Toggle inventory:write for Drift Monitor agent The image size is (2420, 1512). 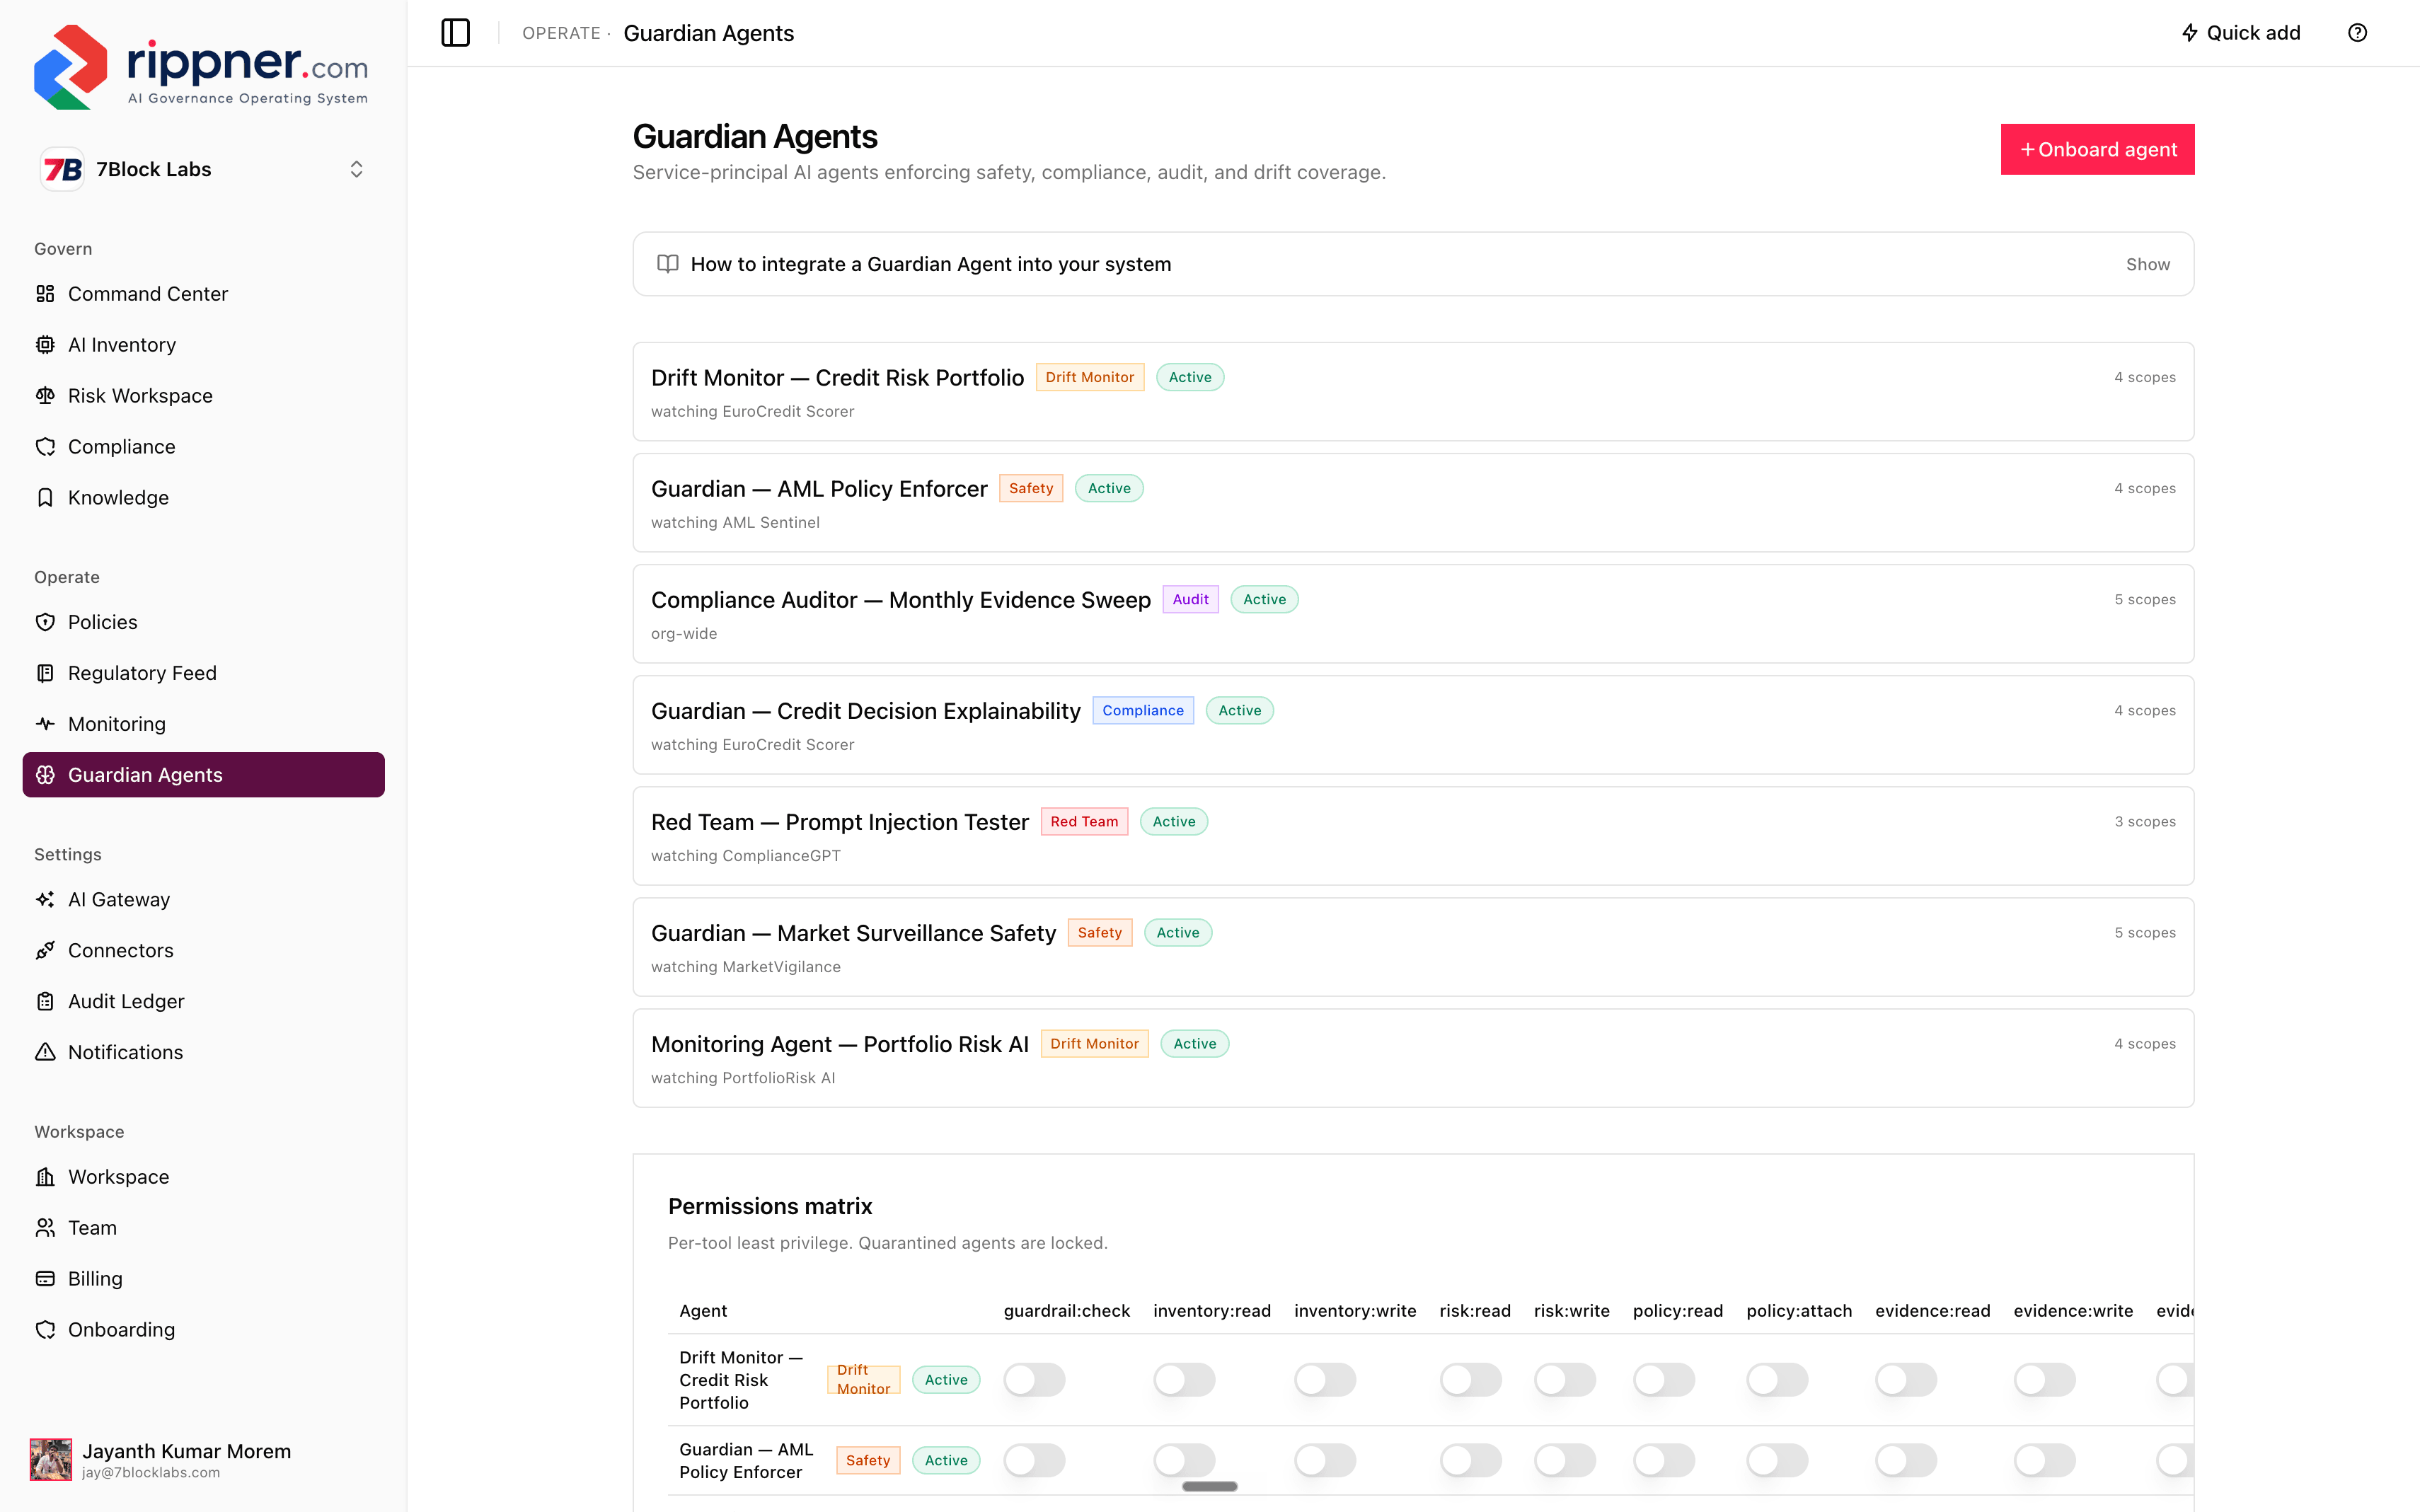pos(1325,1380)
